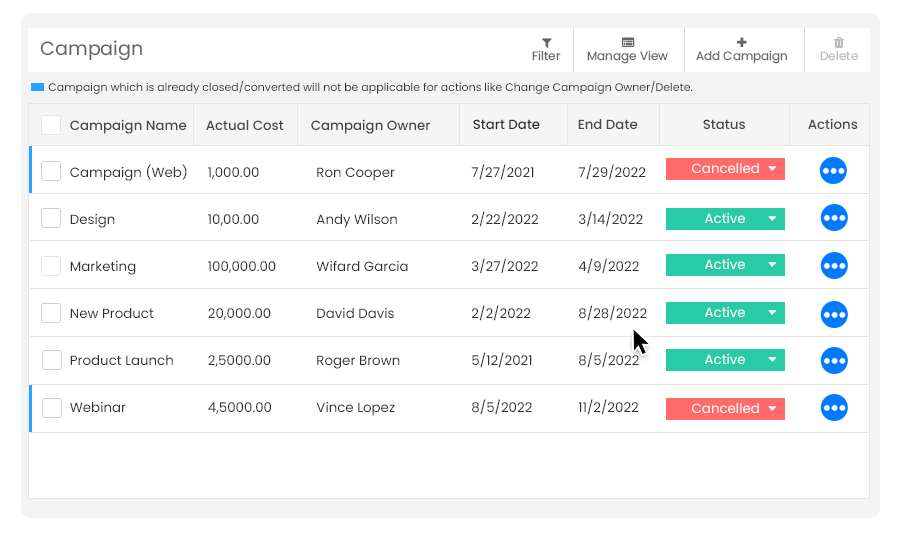Open the Product Launch campaign name
Image resolution: width=900 pixels, height=534 pixels.
121,361
